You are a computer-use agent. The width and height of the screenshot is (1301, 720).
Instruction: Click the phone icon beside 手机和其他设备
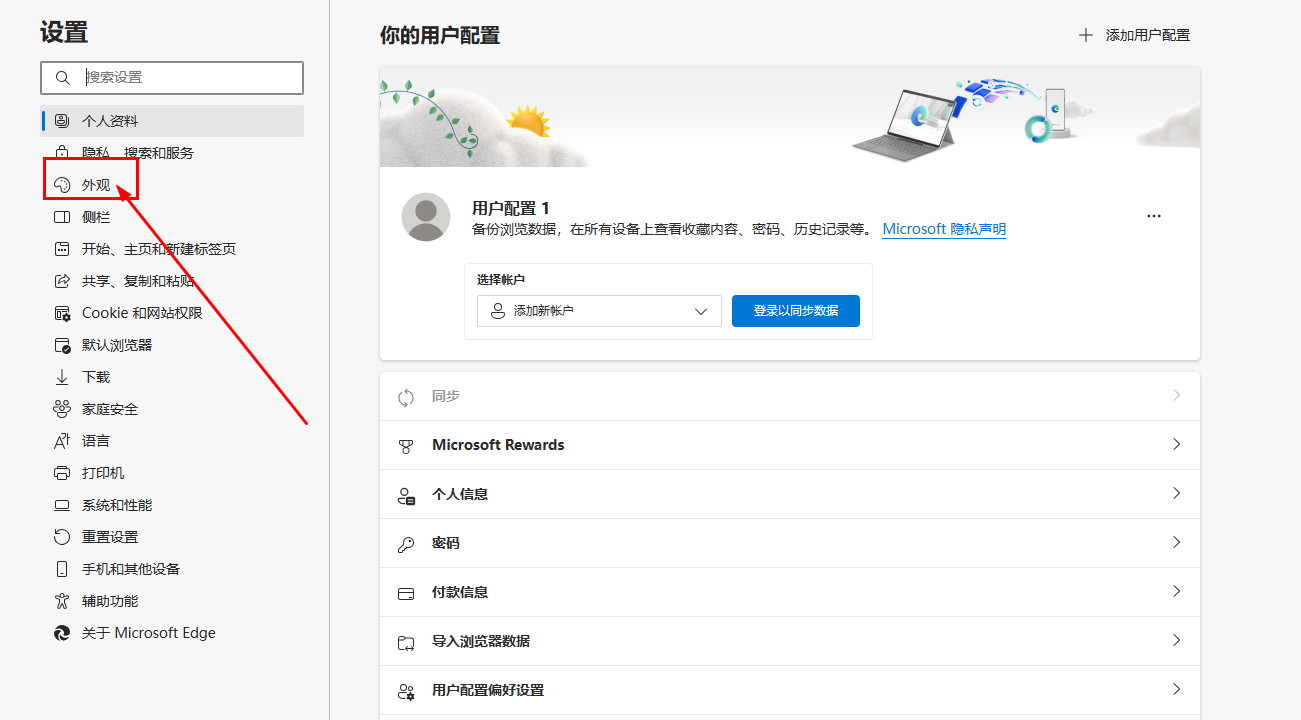pos(62,569)
